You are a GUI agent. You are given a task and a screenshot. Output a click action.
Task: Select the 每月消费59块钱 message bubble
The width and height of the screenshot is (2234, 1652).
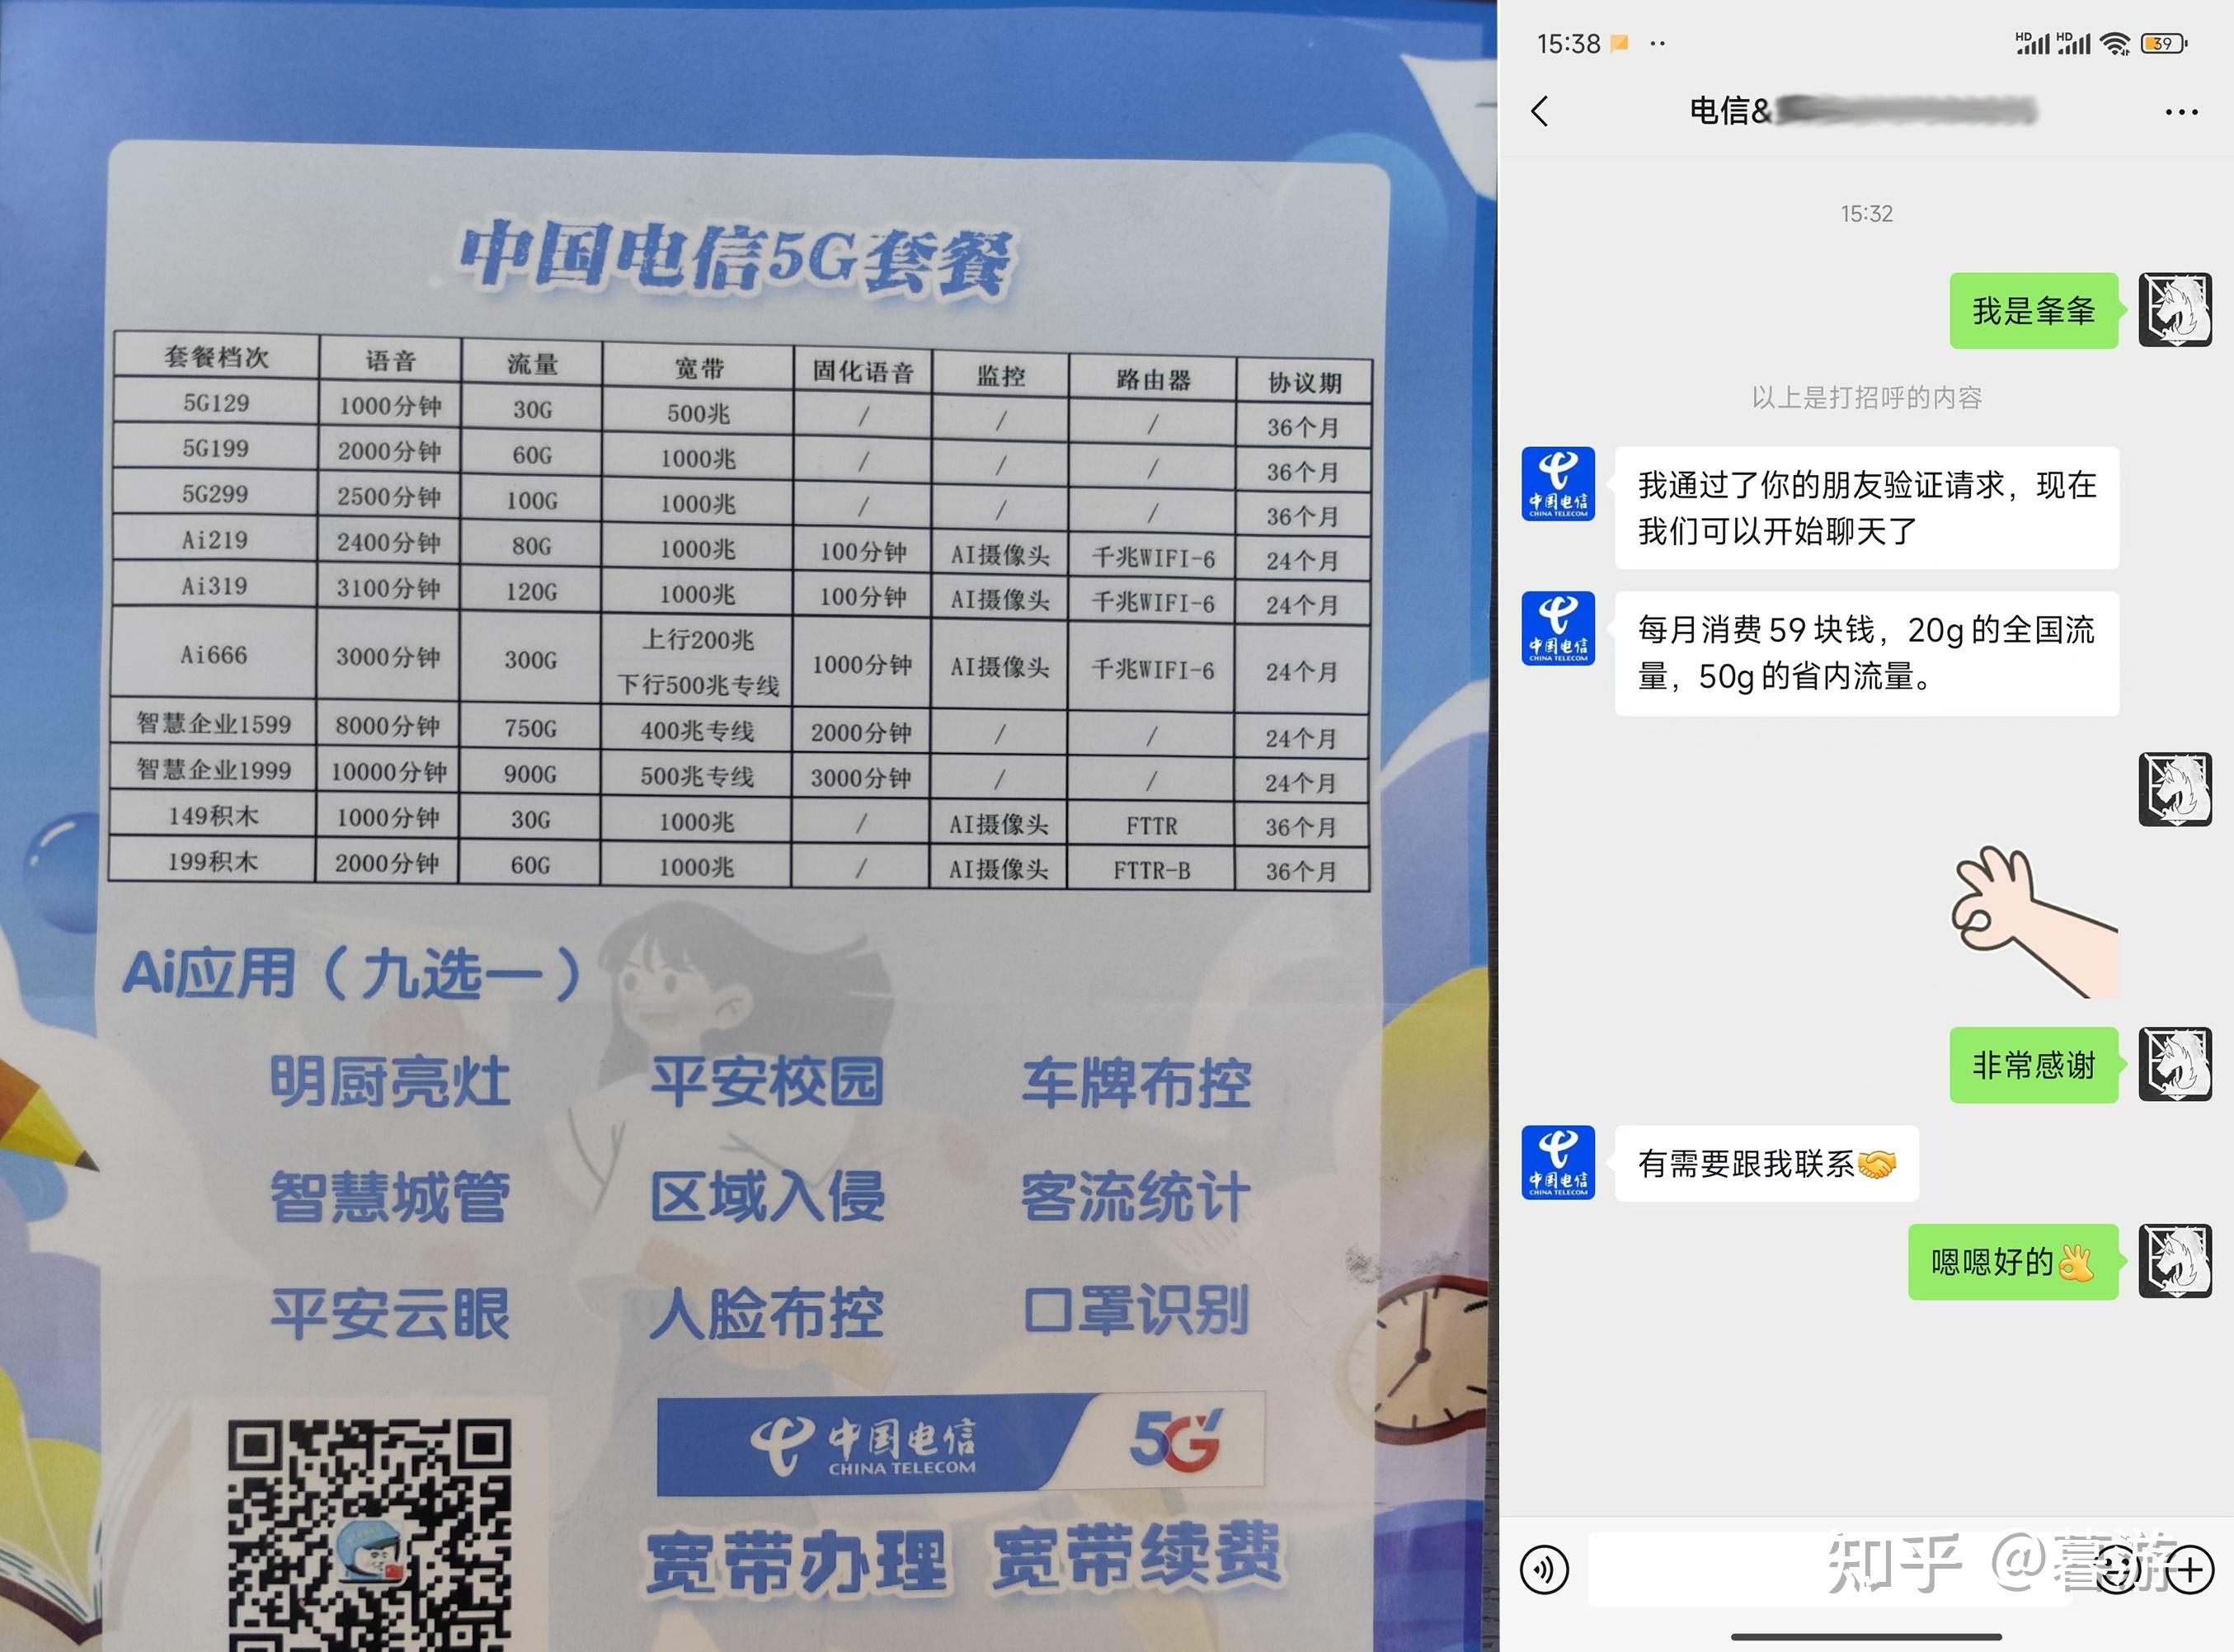[1866, 653]
